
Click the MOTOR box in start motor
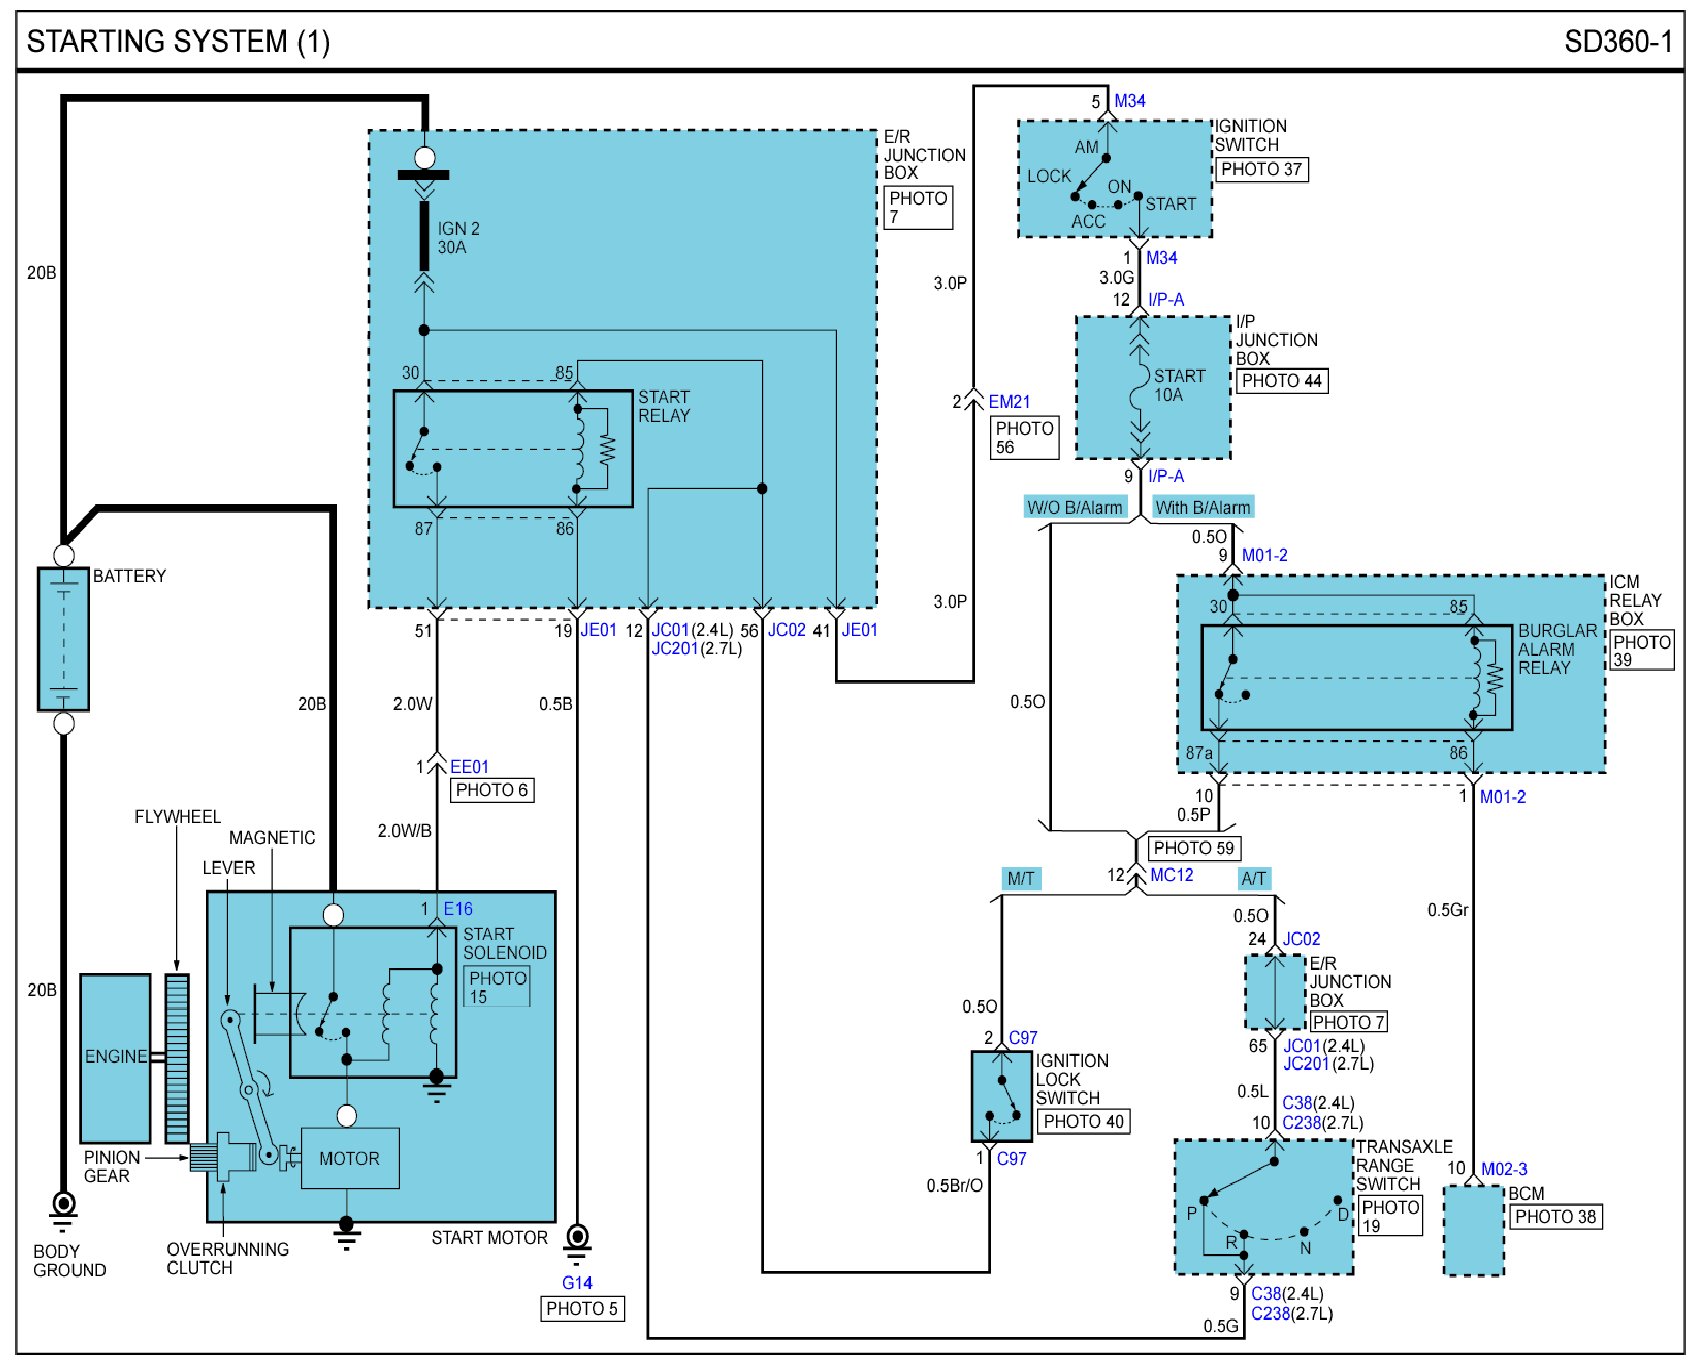[x=349, y=1158]
